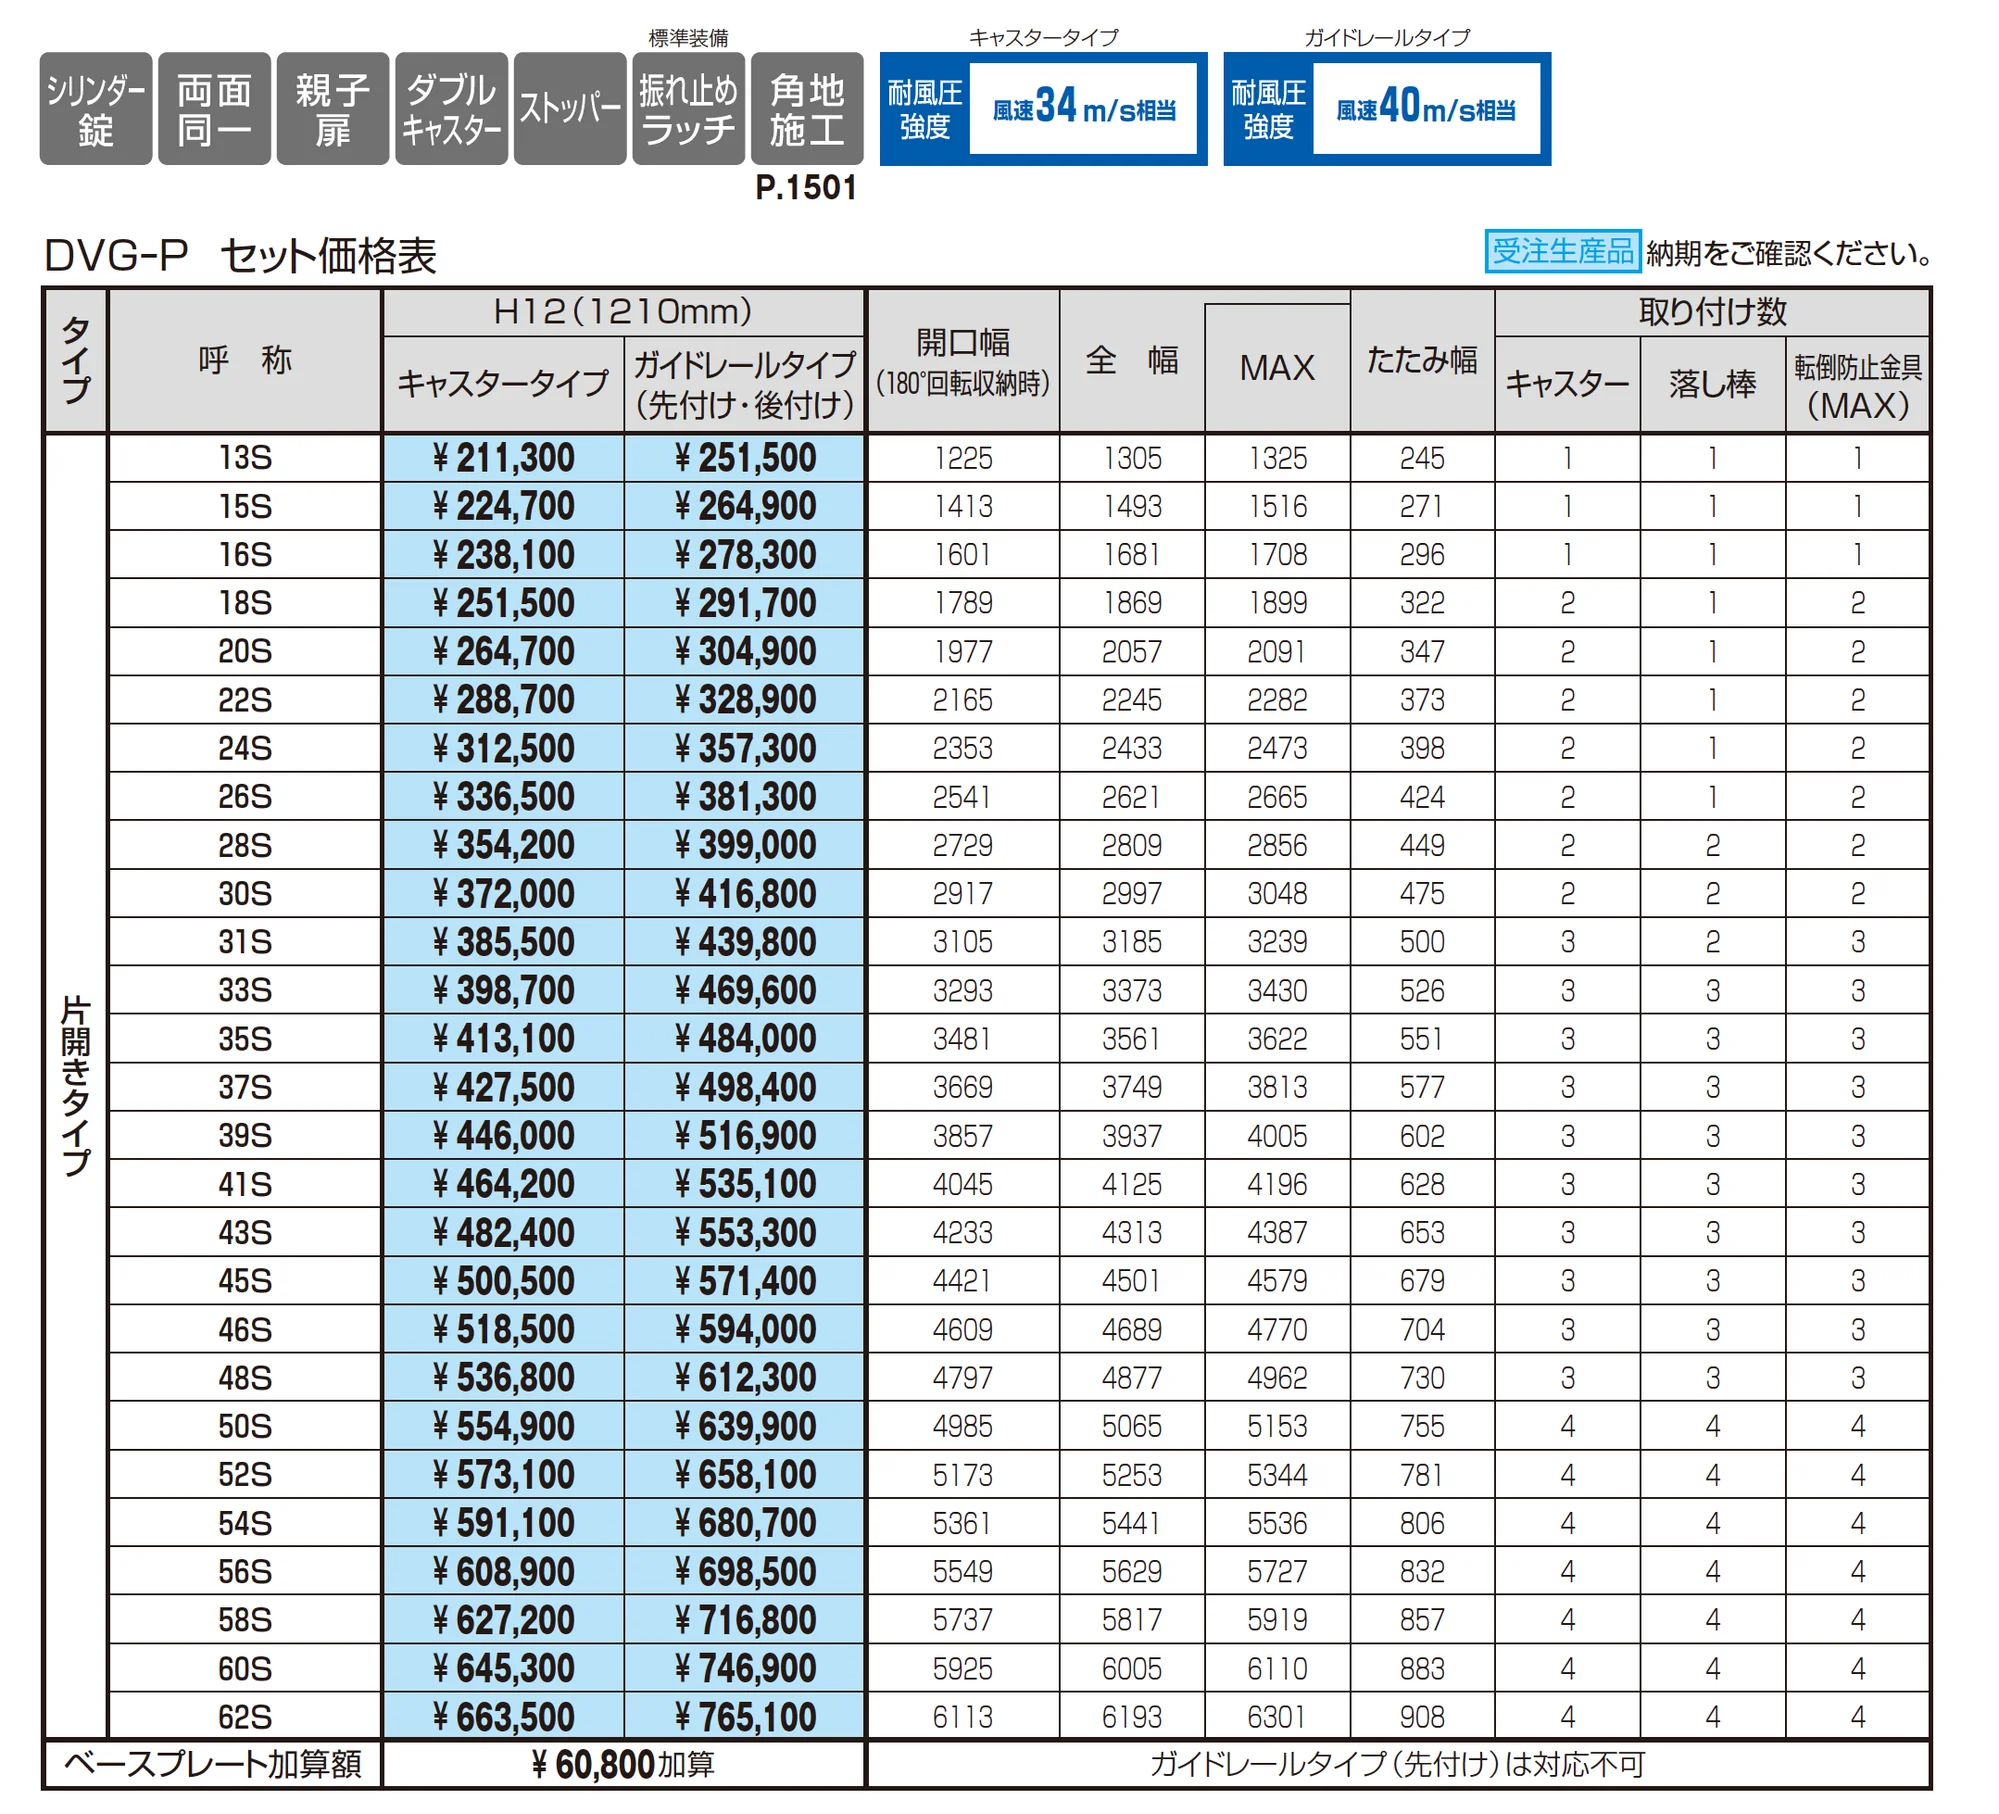The width and height of the screenshot is (1999, 1814).
Task: Click the 28S row name
Action: (x=245, y=845)
